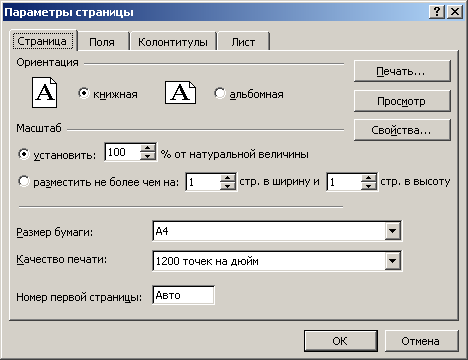Screen dimensions: 468x360
Task: Click the portrait orientation page icon
Action: tap(44, 92)
